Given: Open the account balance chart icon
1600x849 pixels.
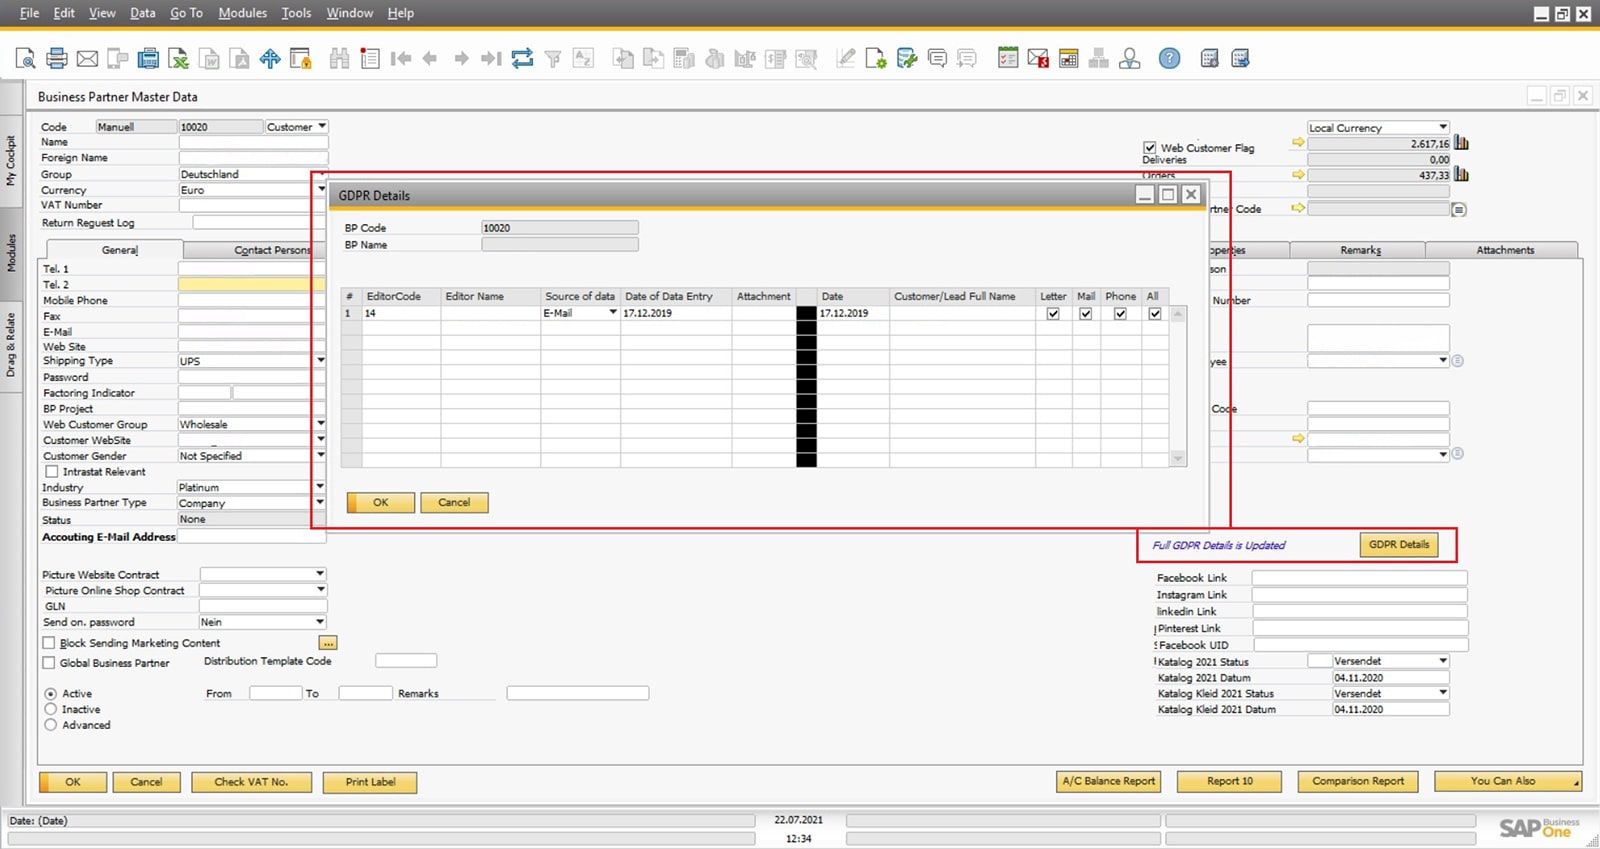Looking at the screenshot, I should coord(1461,143).
